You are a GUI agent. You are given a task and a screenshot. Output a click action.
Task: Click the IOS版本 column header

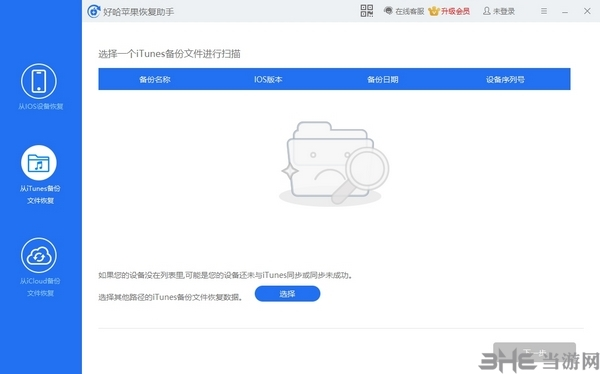point(268,80)
